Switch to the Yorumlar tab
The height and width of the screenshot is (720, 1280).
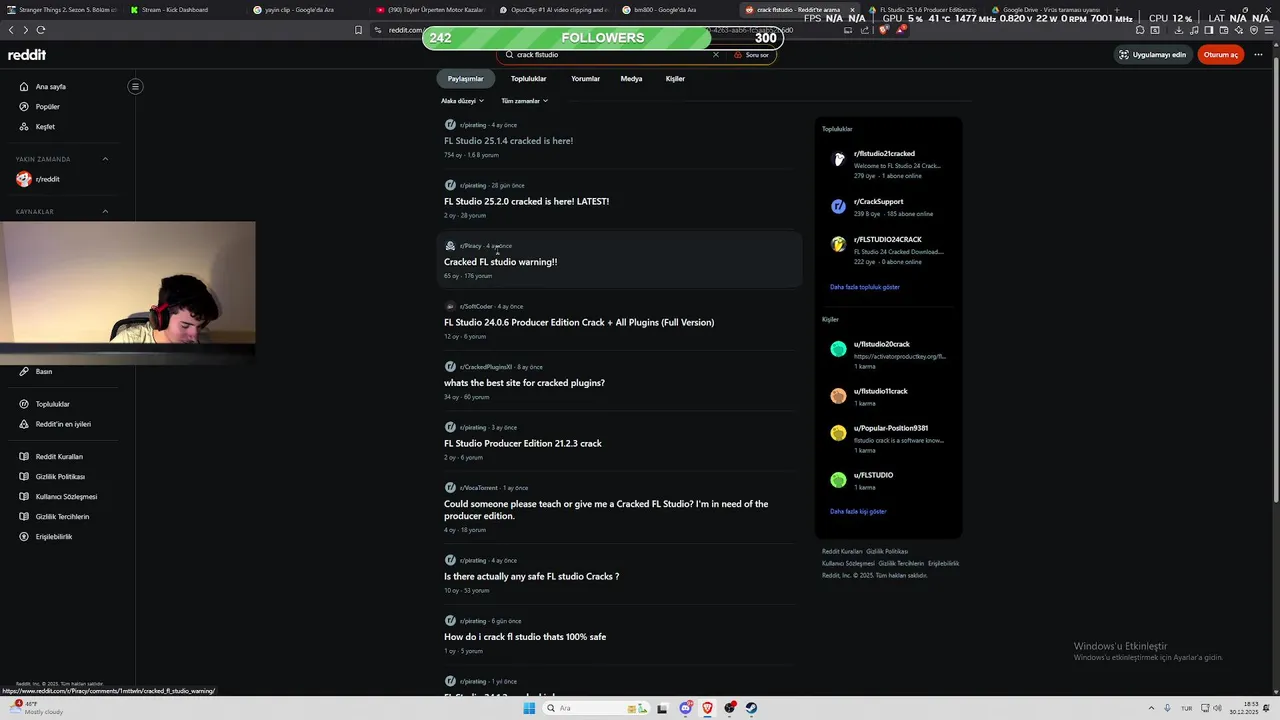pyautogui.click(x=585, y=79)
